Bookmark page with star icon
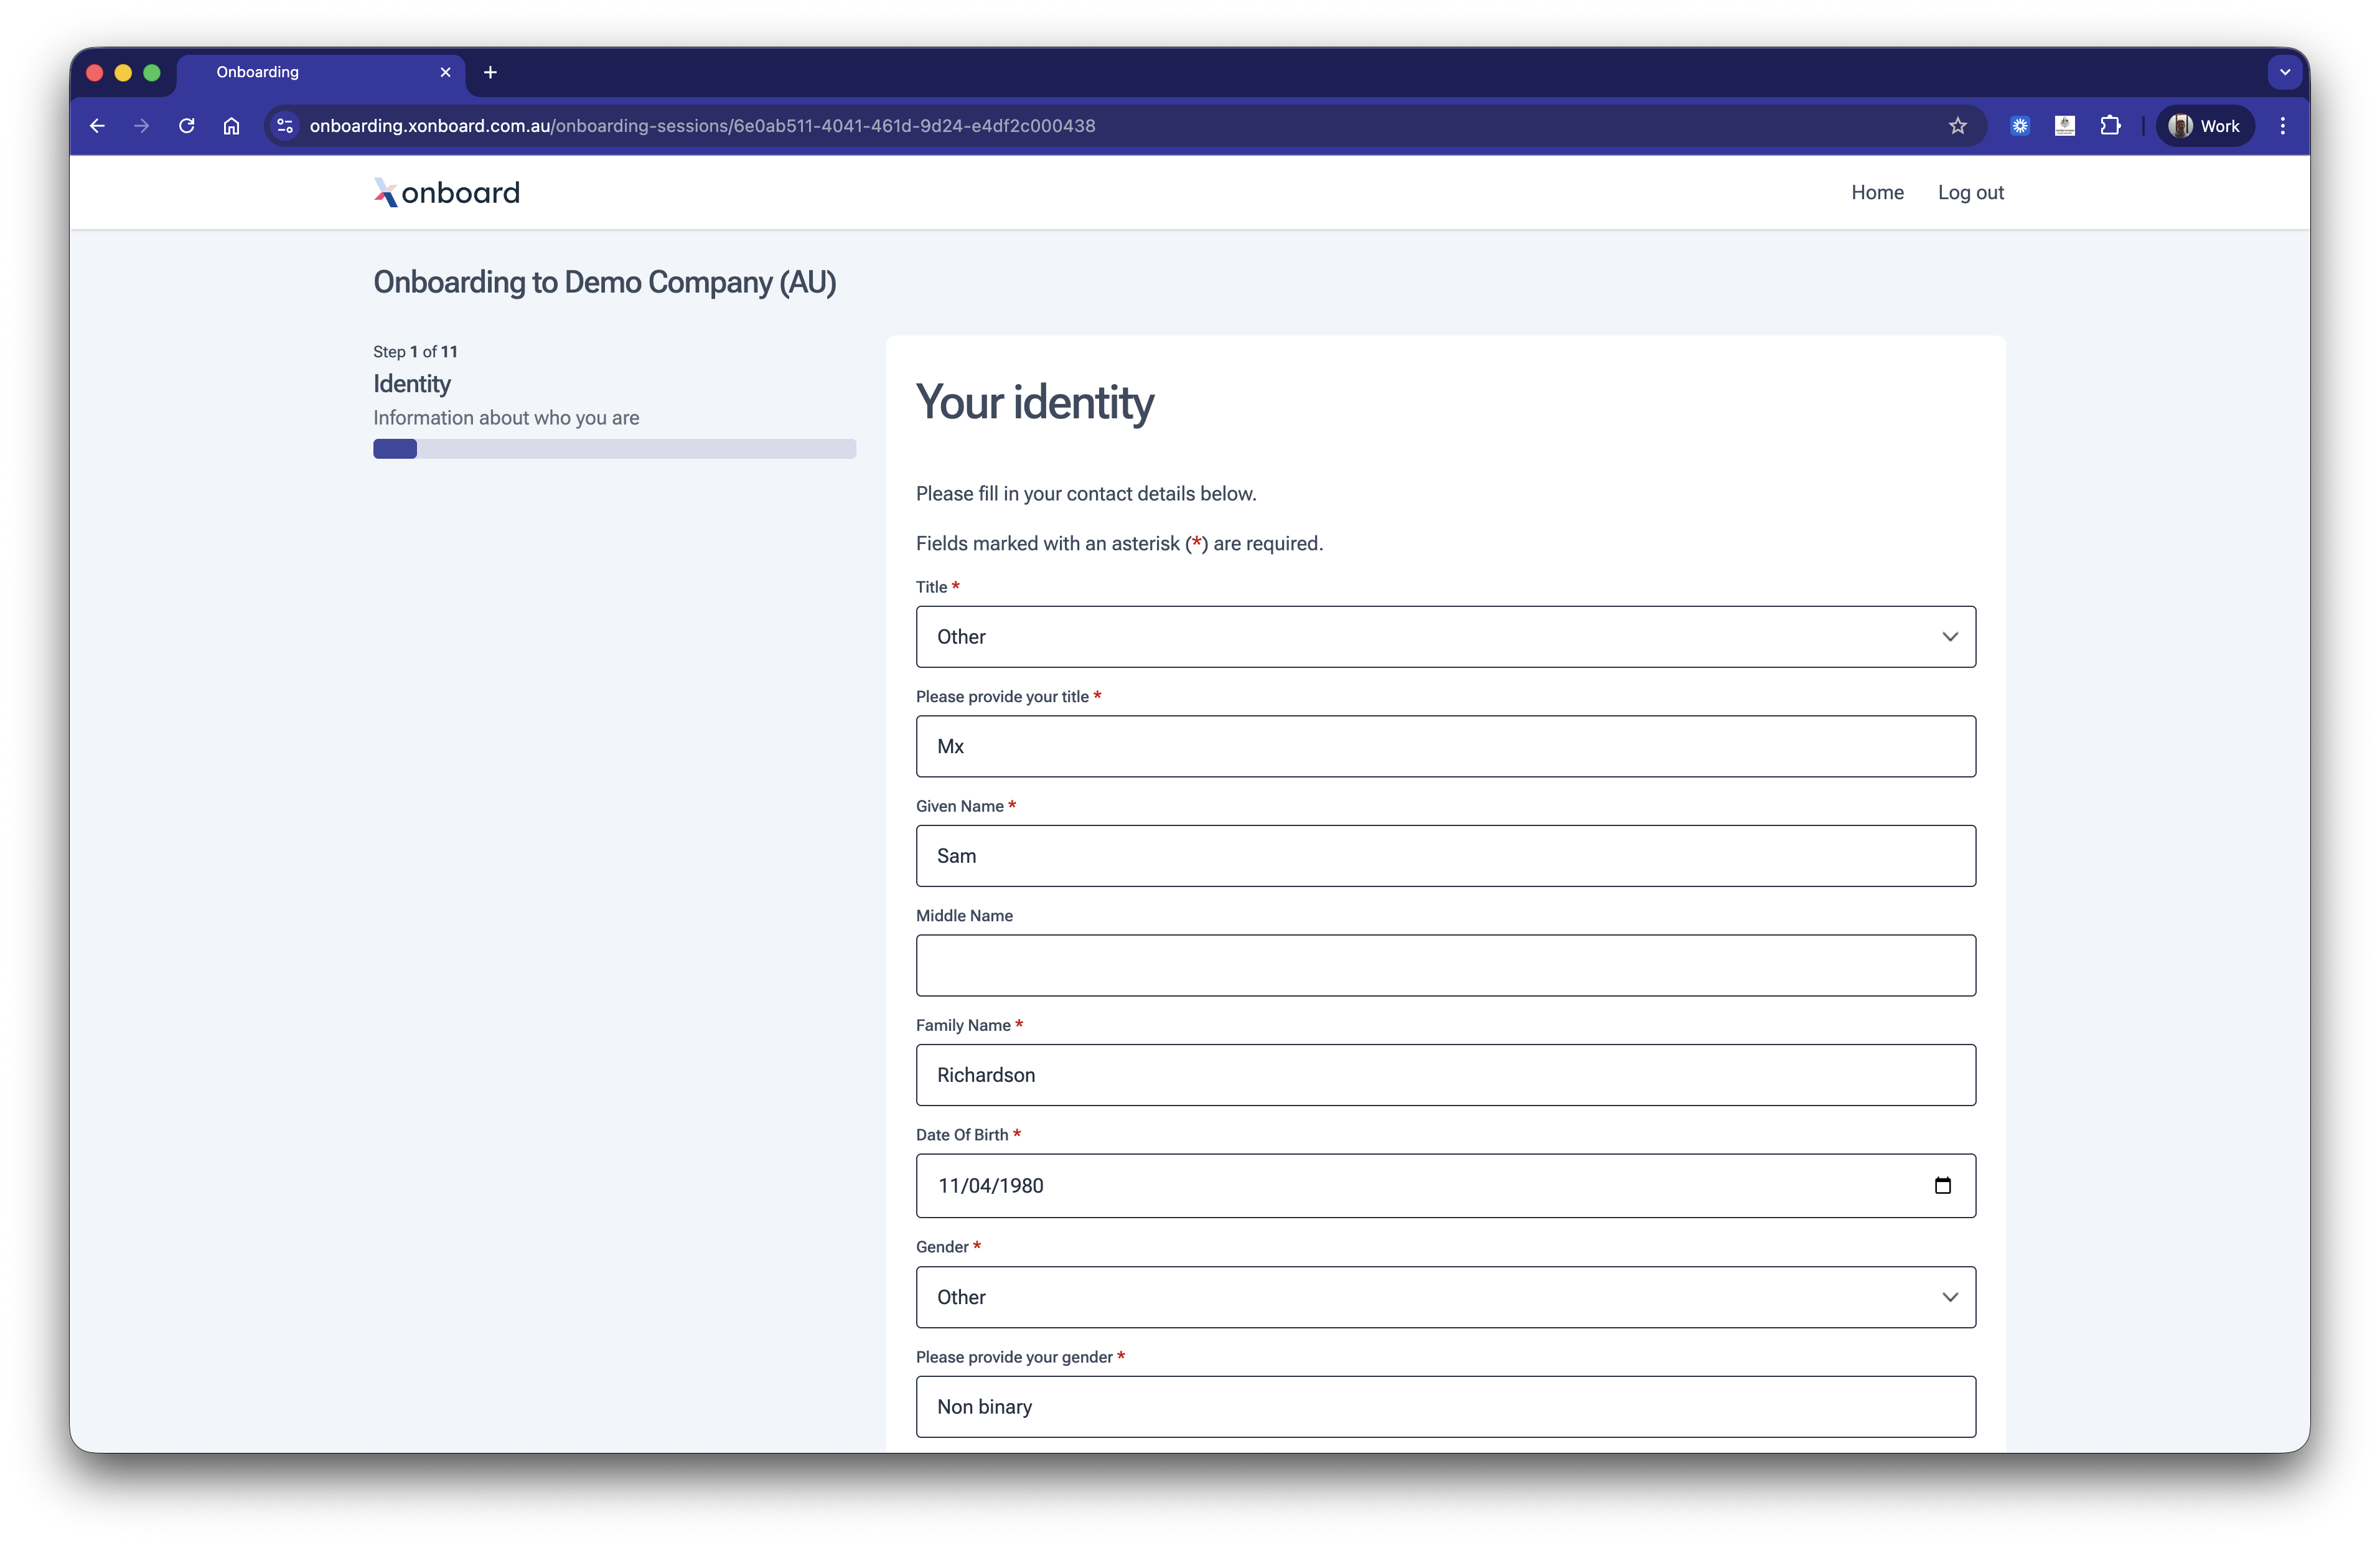The image size is (2380, 1545). tap(1957, 126)
